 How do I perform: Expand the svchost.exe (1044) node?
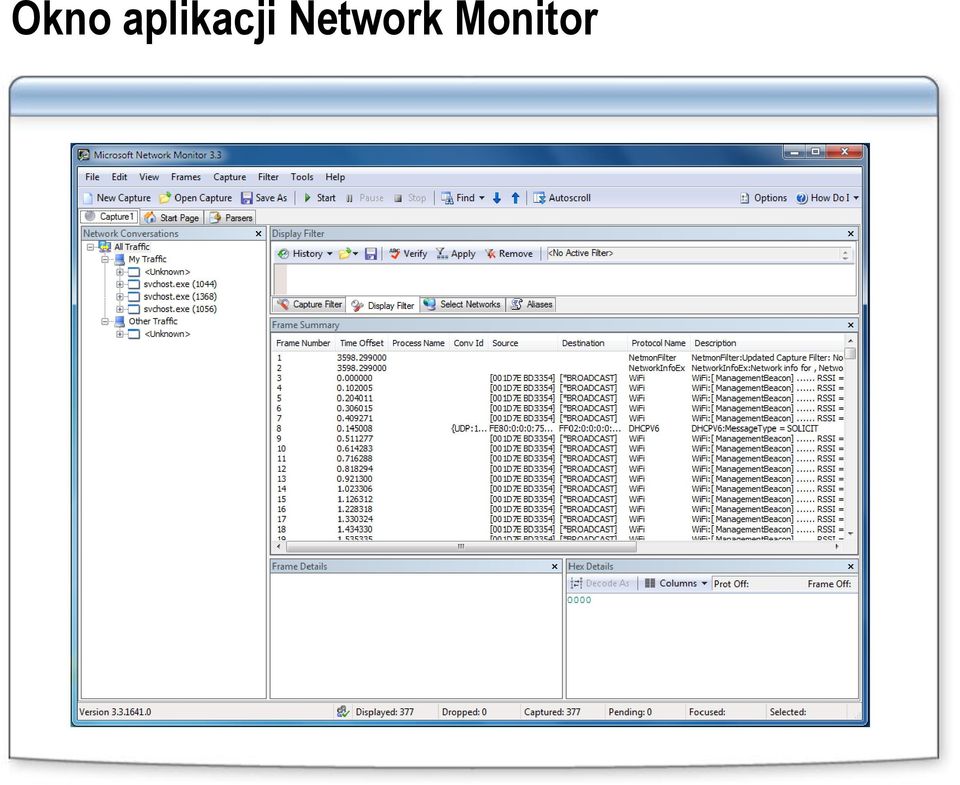(120, 284)
